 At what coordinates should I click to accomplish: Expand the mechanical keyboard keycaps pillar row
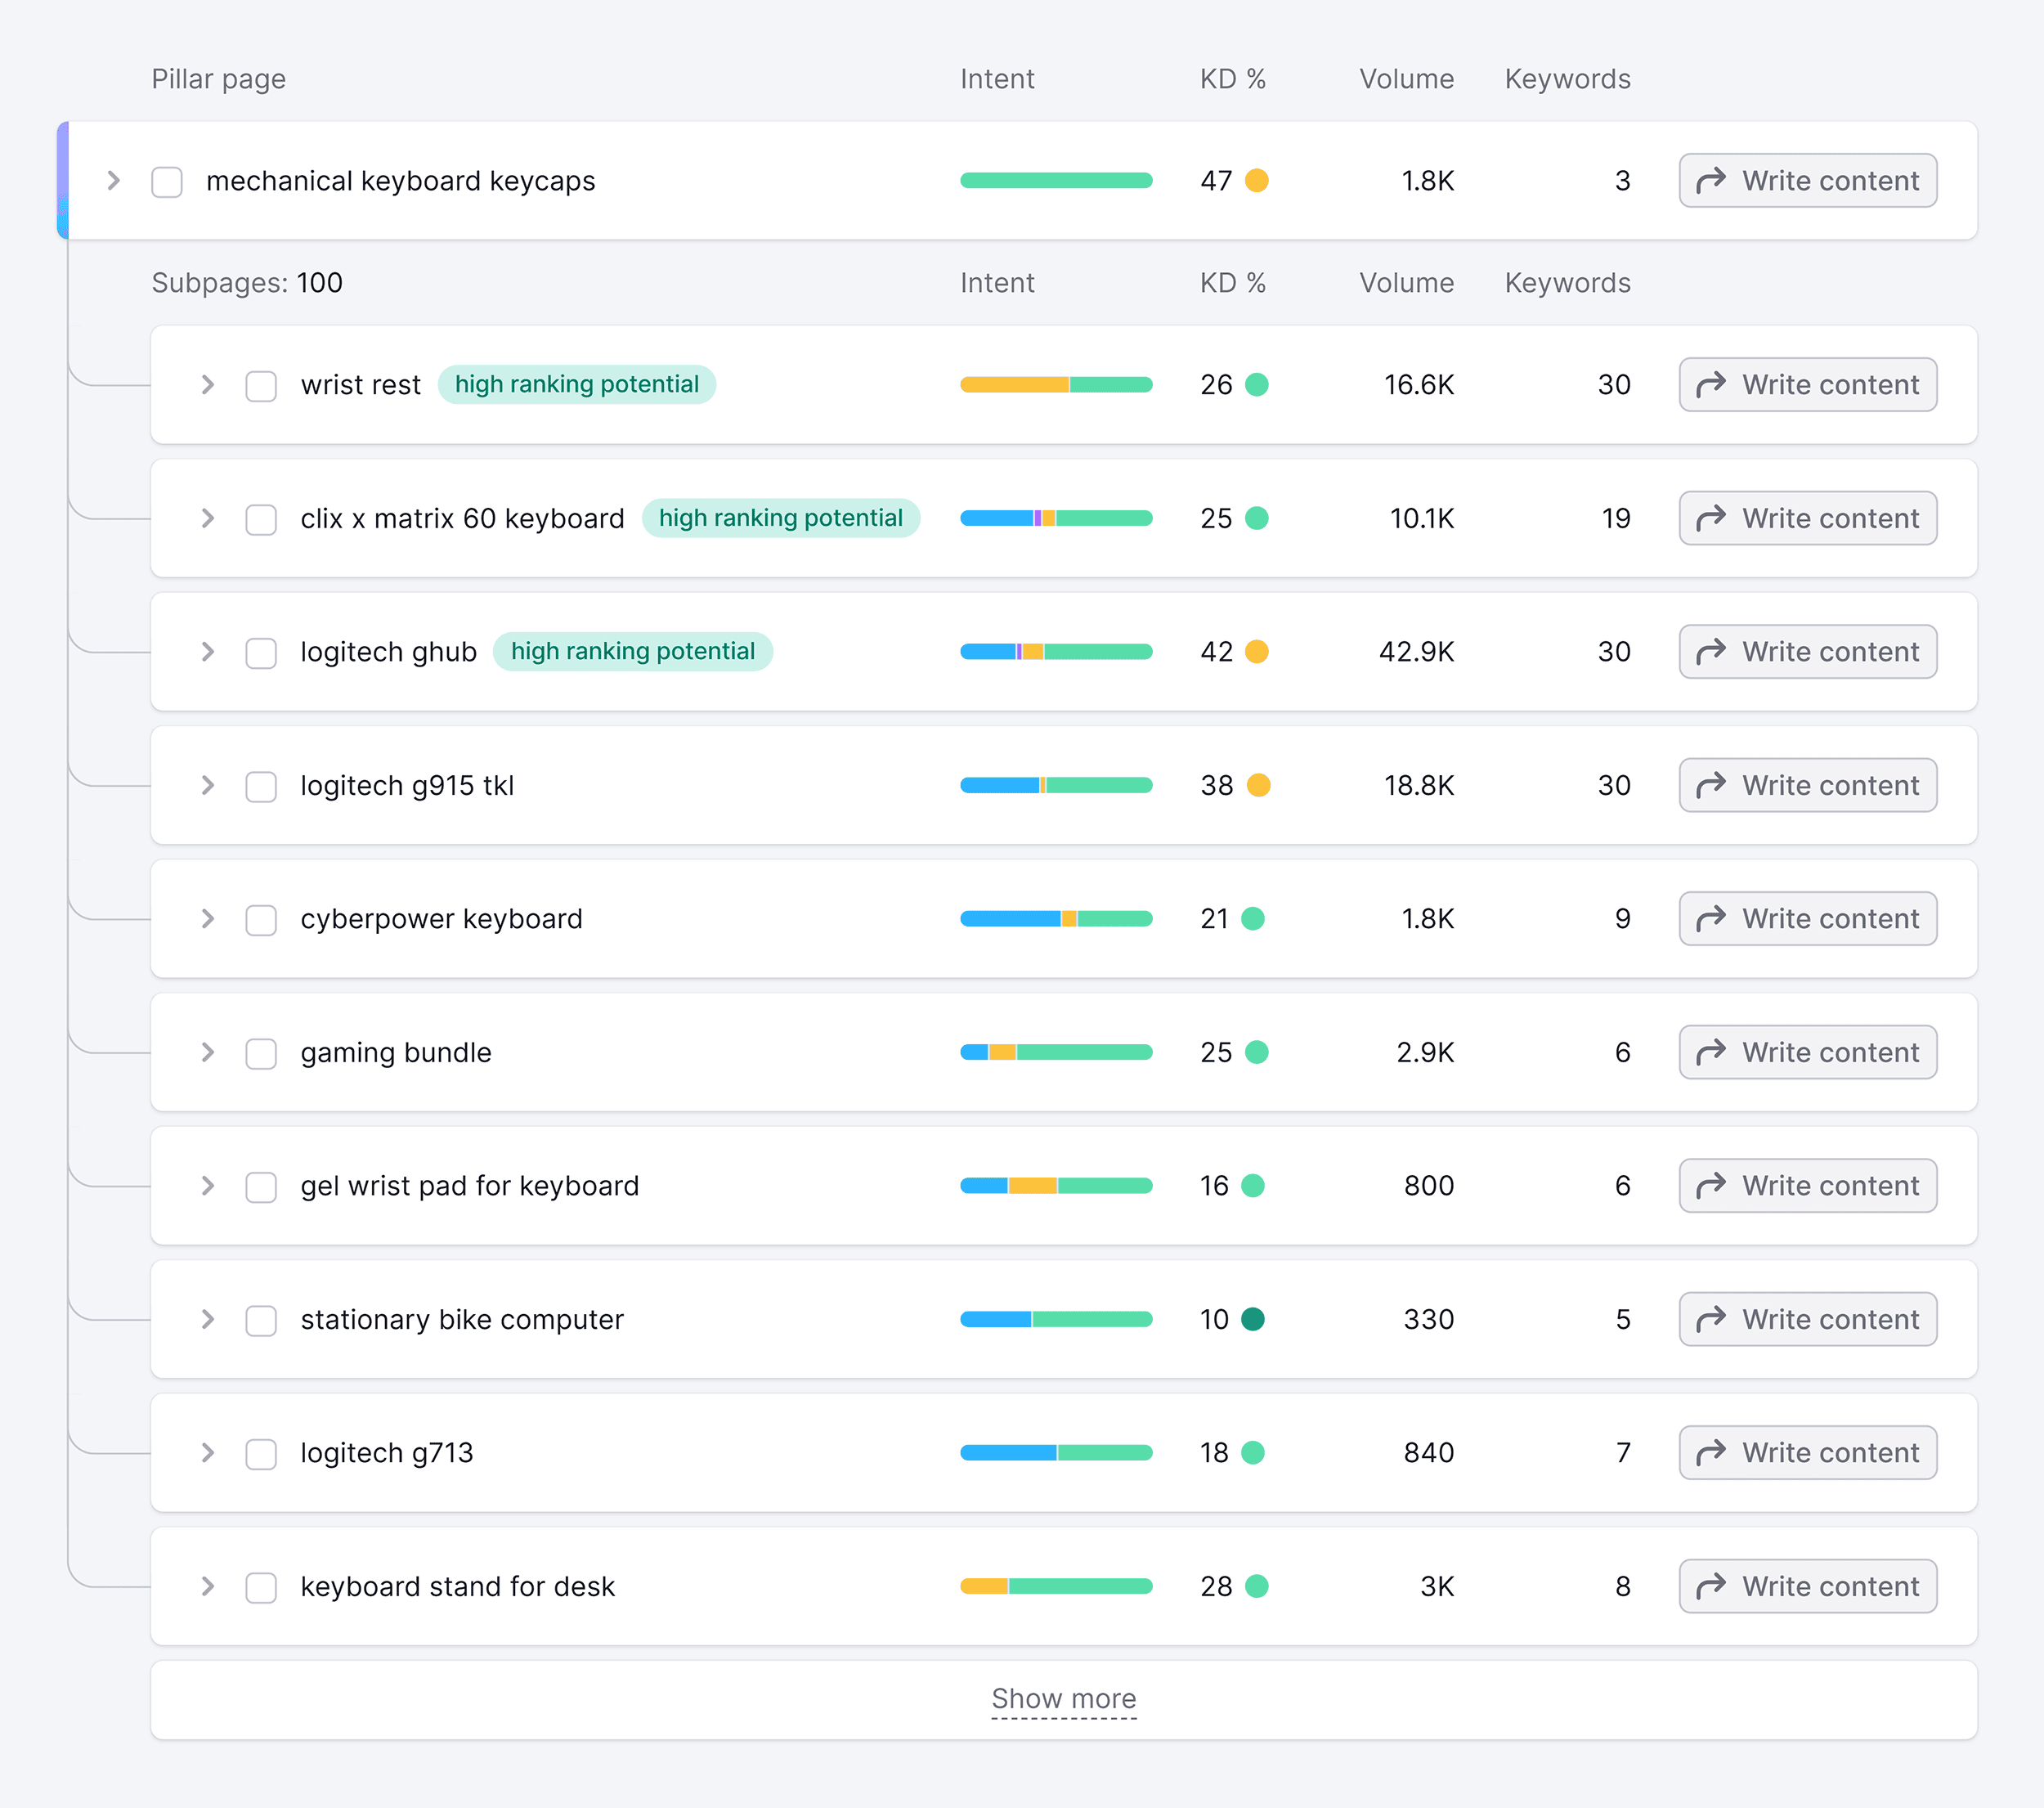(x=114, y=181)
